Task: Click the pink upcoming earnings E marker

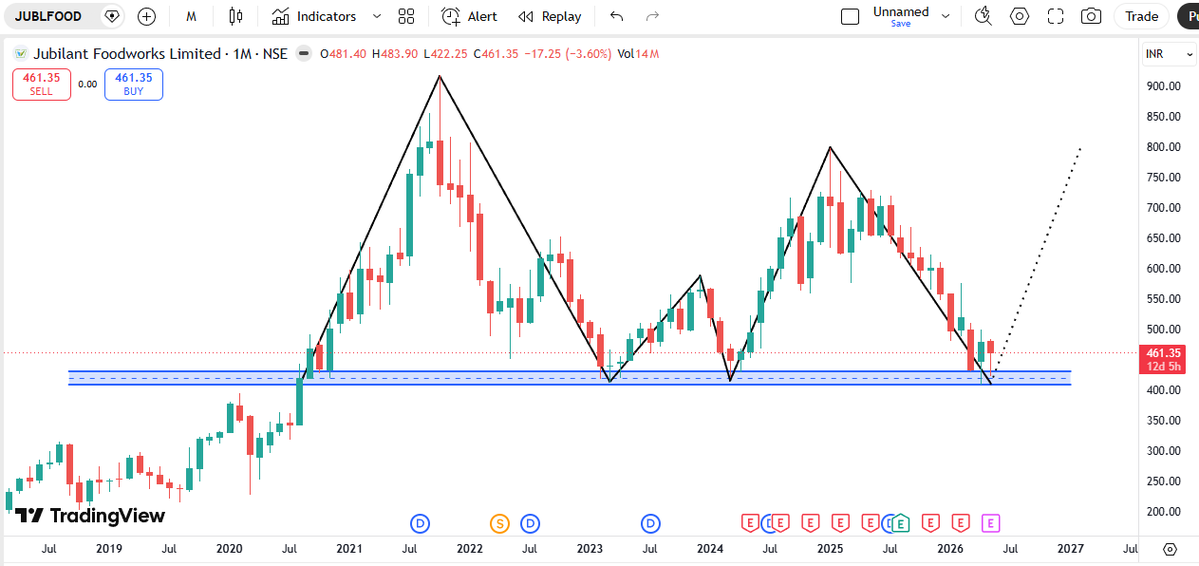Action: point(991,523)
